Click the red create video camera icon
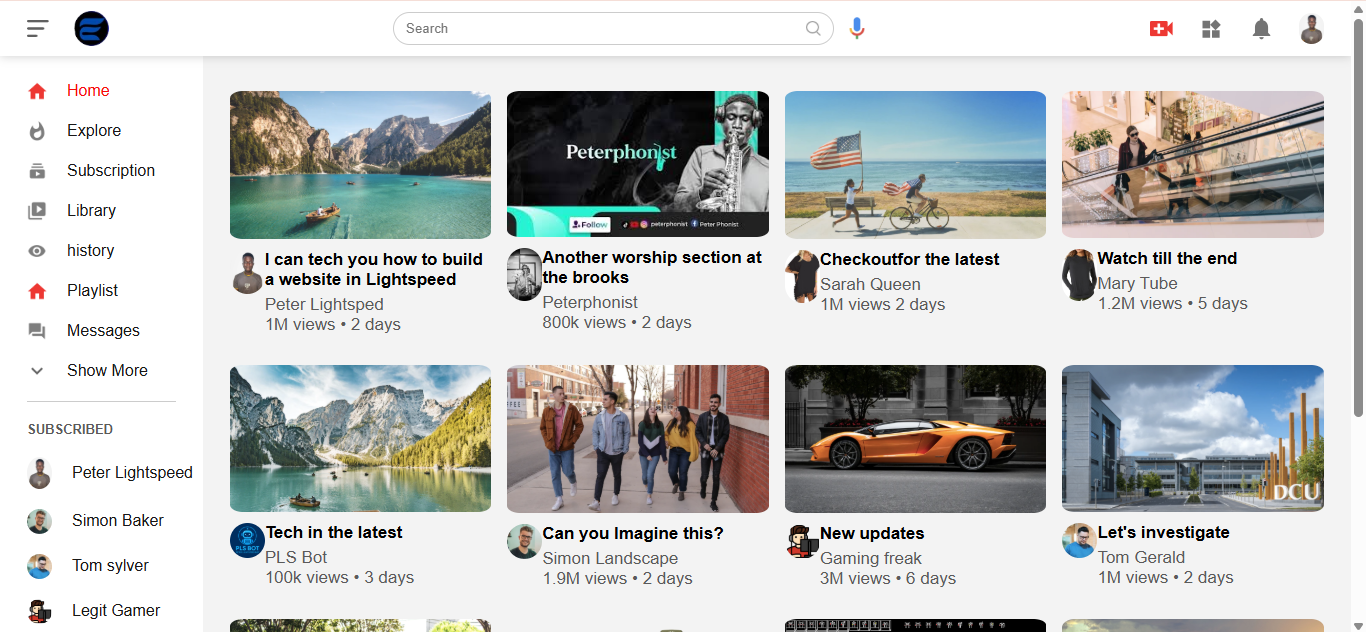 coord(1161,29)
